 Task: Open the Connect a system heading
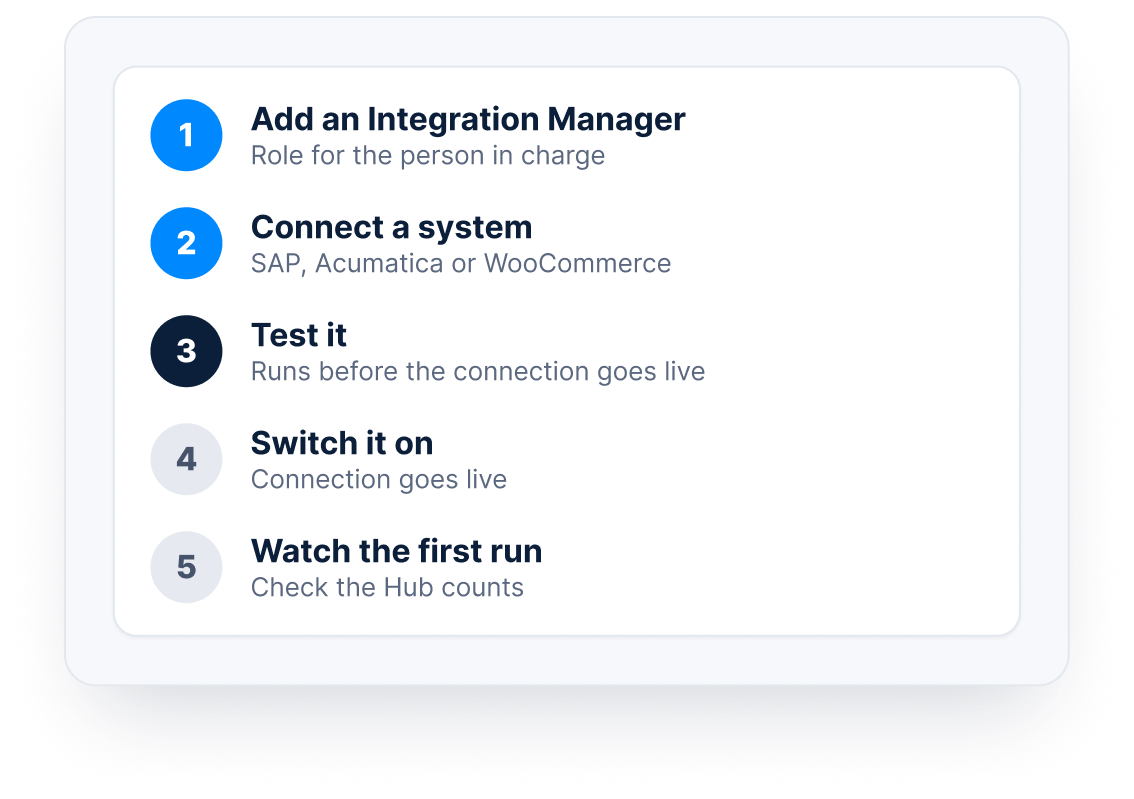click(391, 228)
